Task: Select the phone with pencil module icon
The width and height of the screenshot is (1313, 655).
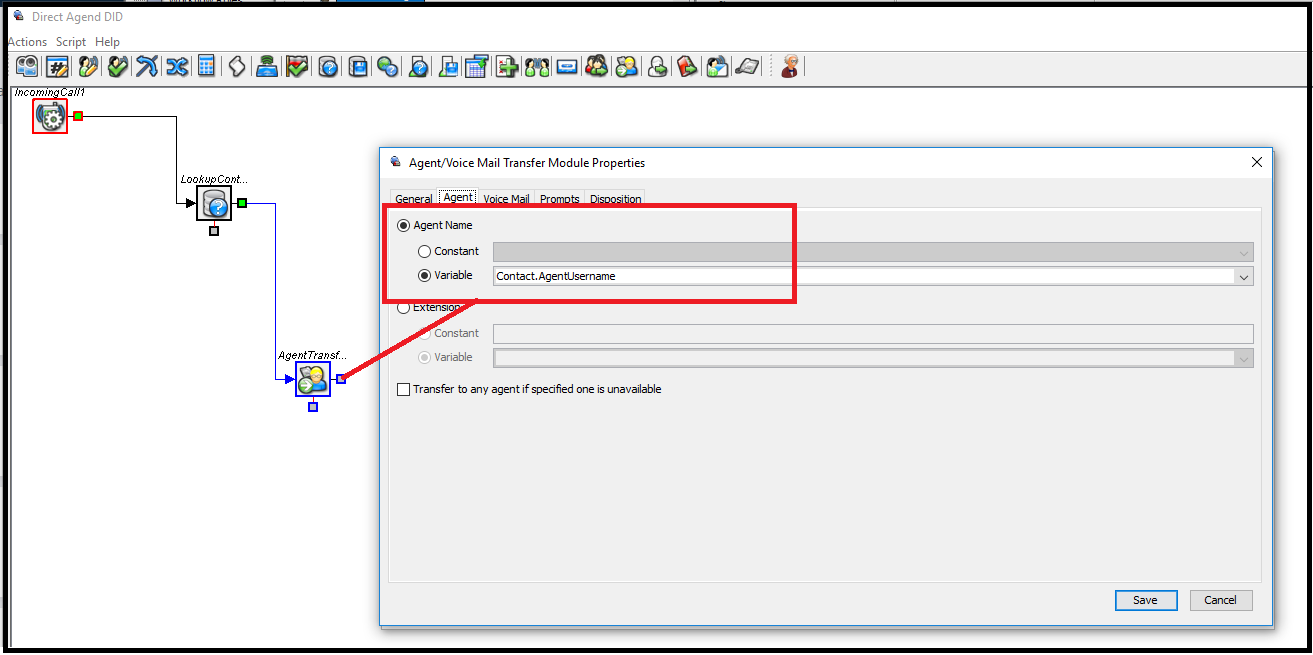Action: click(89, 67)
